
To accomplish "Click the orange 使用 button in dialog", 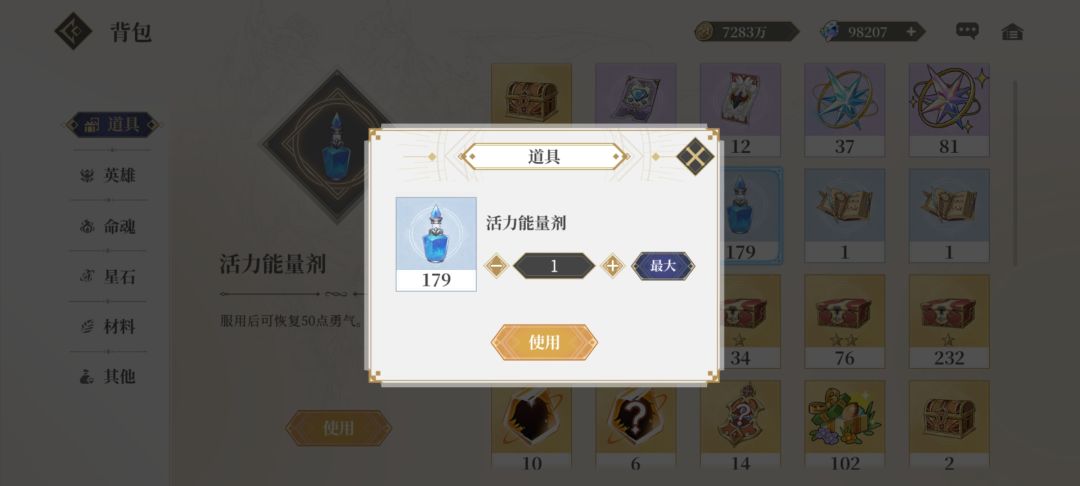I will coord(544,342).
